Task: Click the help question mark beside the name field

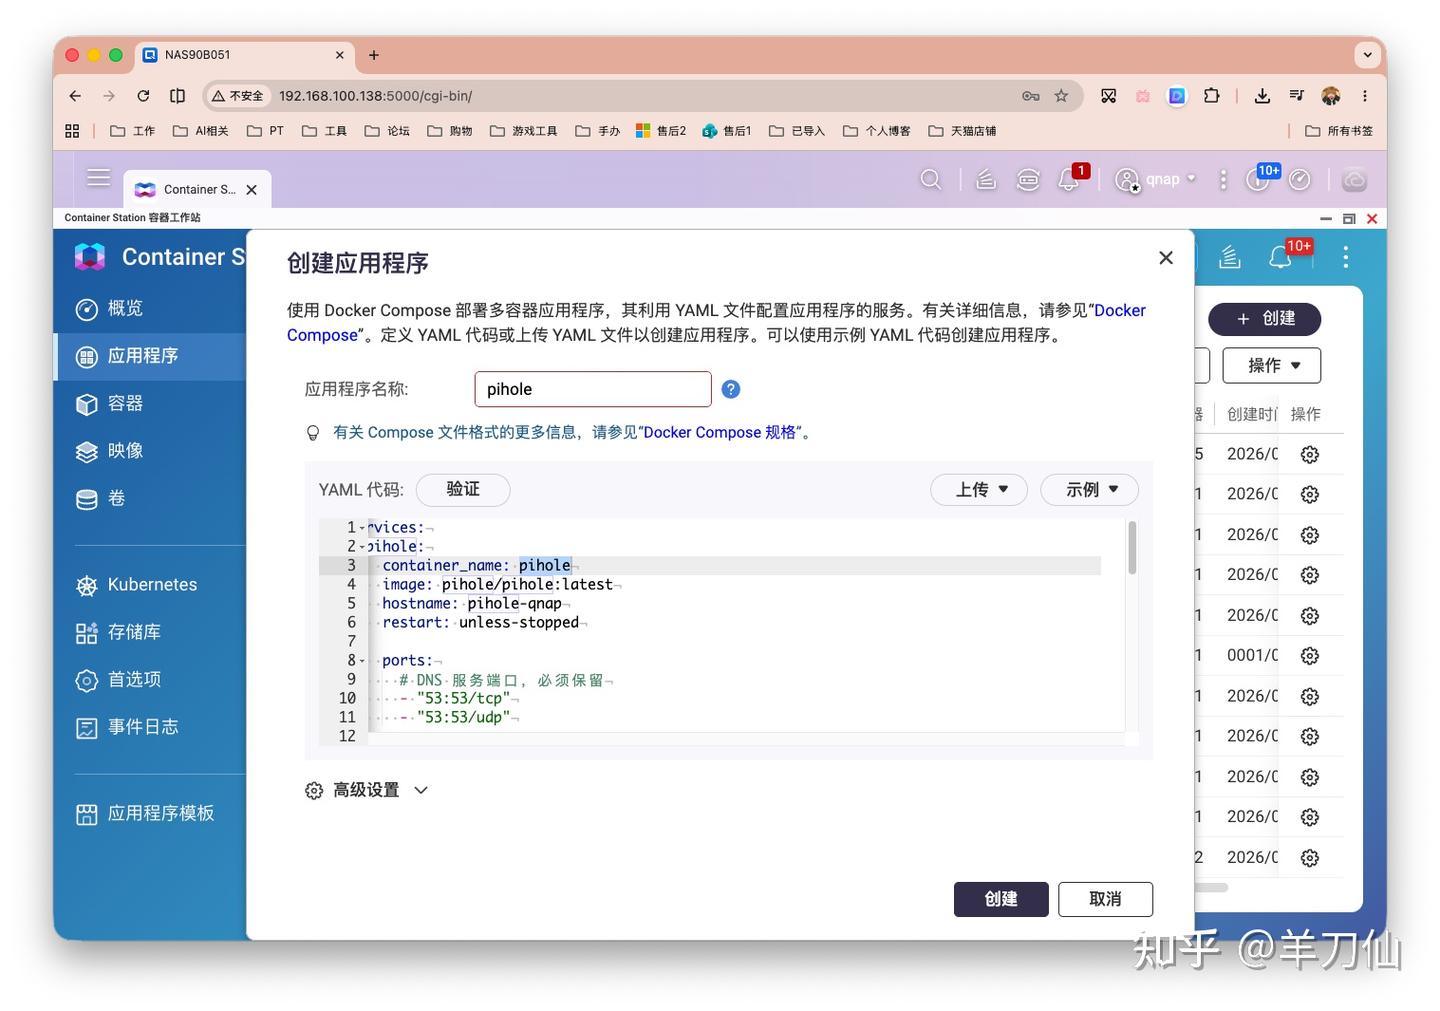Action: click(731, 389)
